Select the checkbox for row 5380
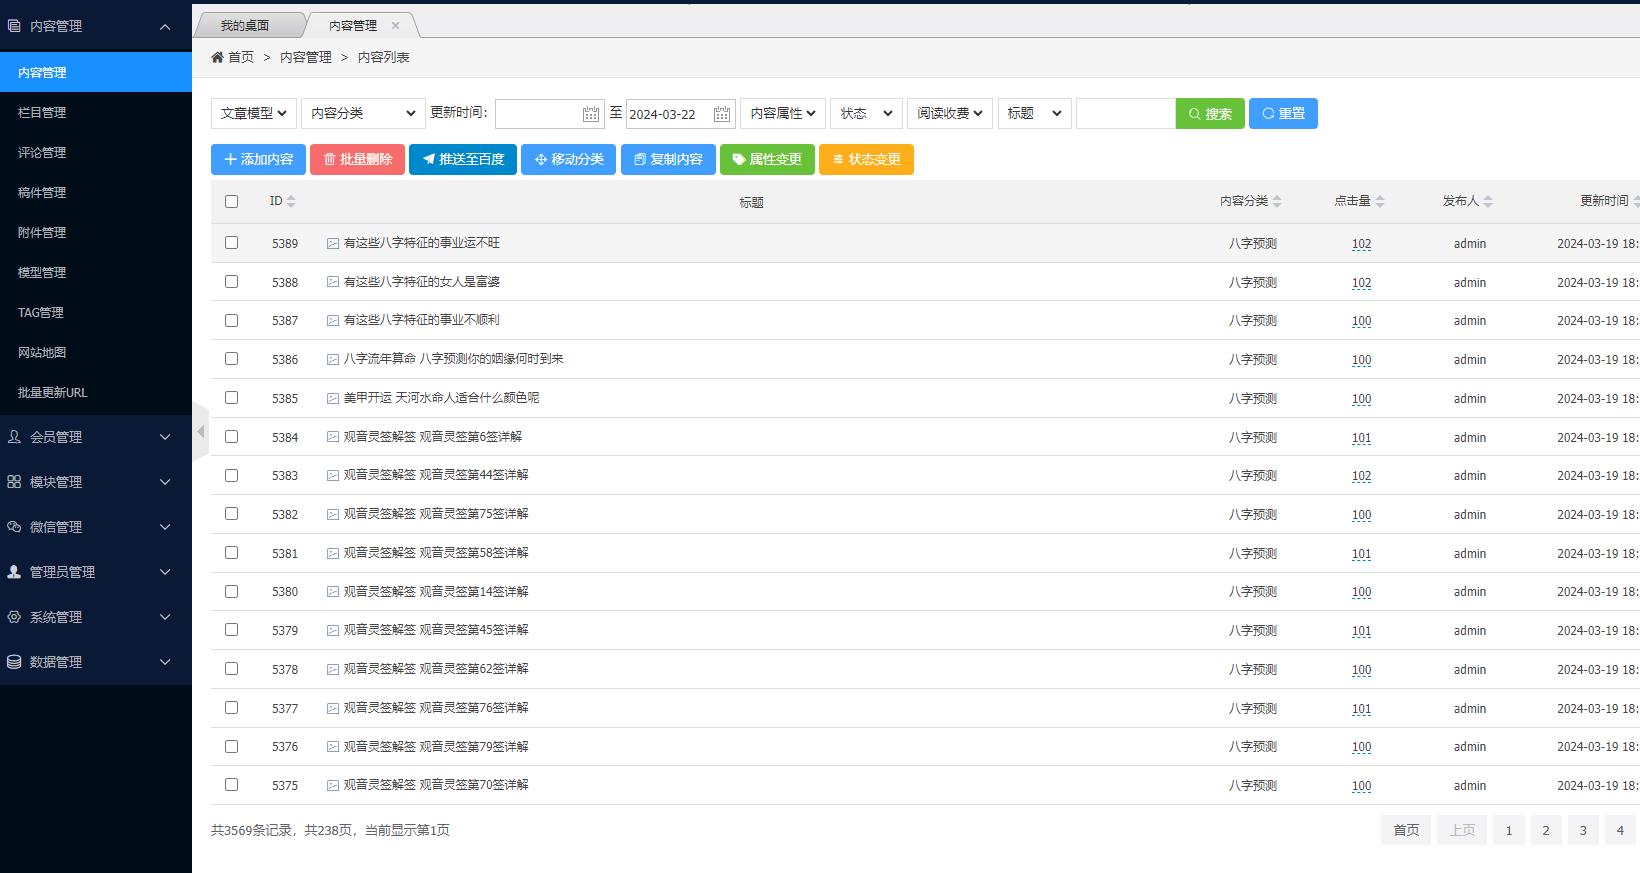The height and width of the screenshot is (873, 1640). point(232,592)
